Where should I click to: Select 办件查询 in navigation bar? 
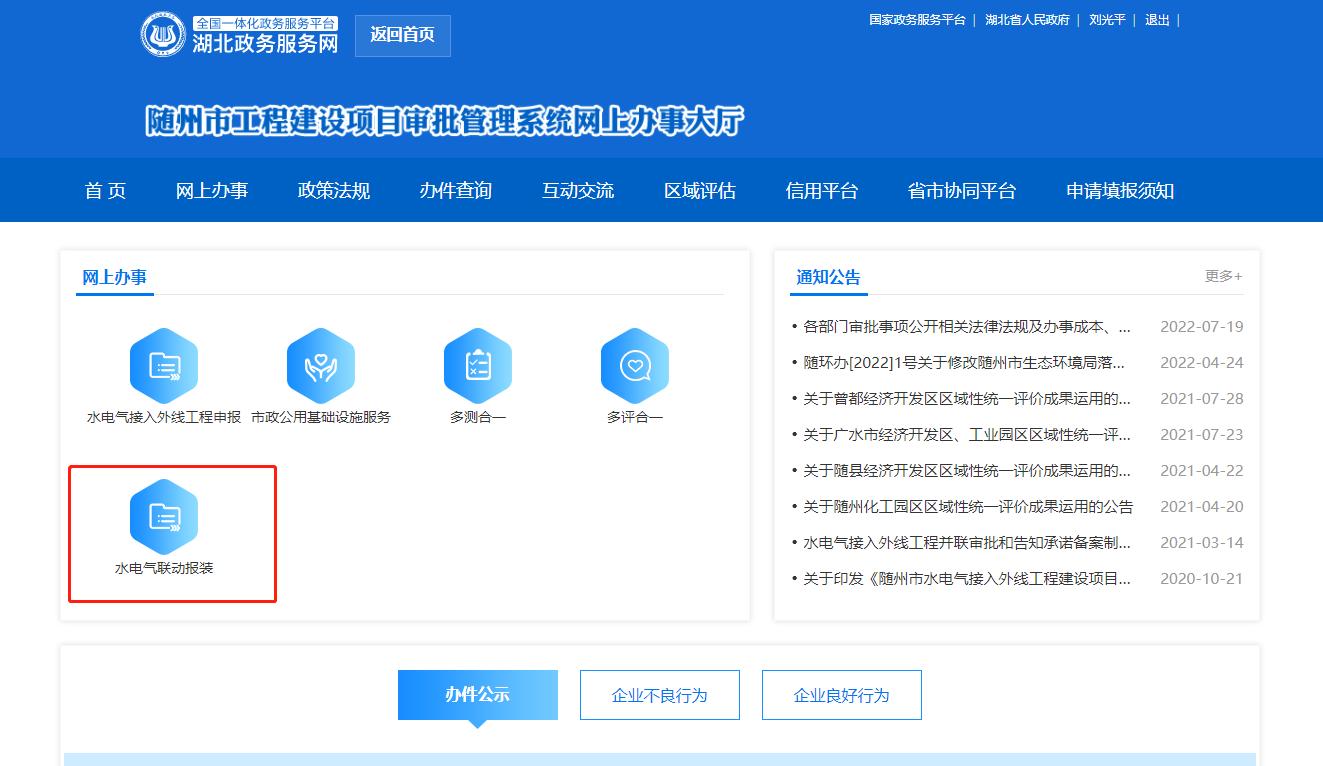(x=456, y=190)
